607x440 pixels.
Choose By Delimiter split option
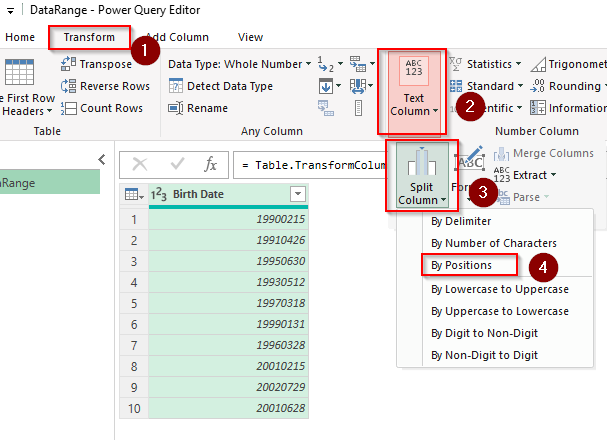tap(461, 221)
